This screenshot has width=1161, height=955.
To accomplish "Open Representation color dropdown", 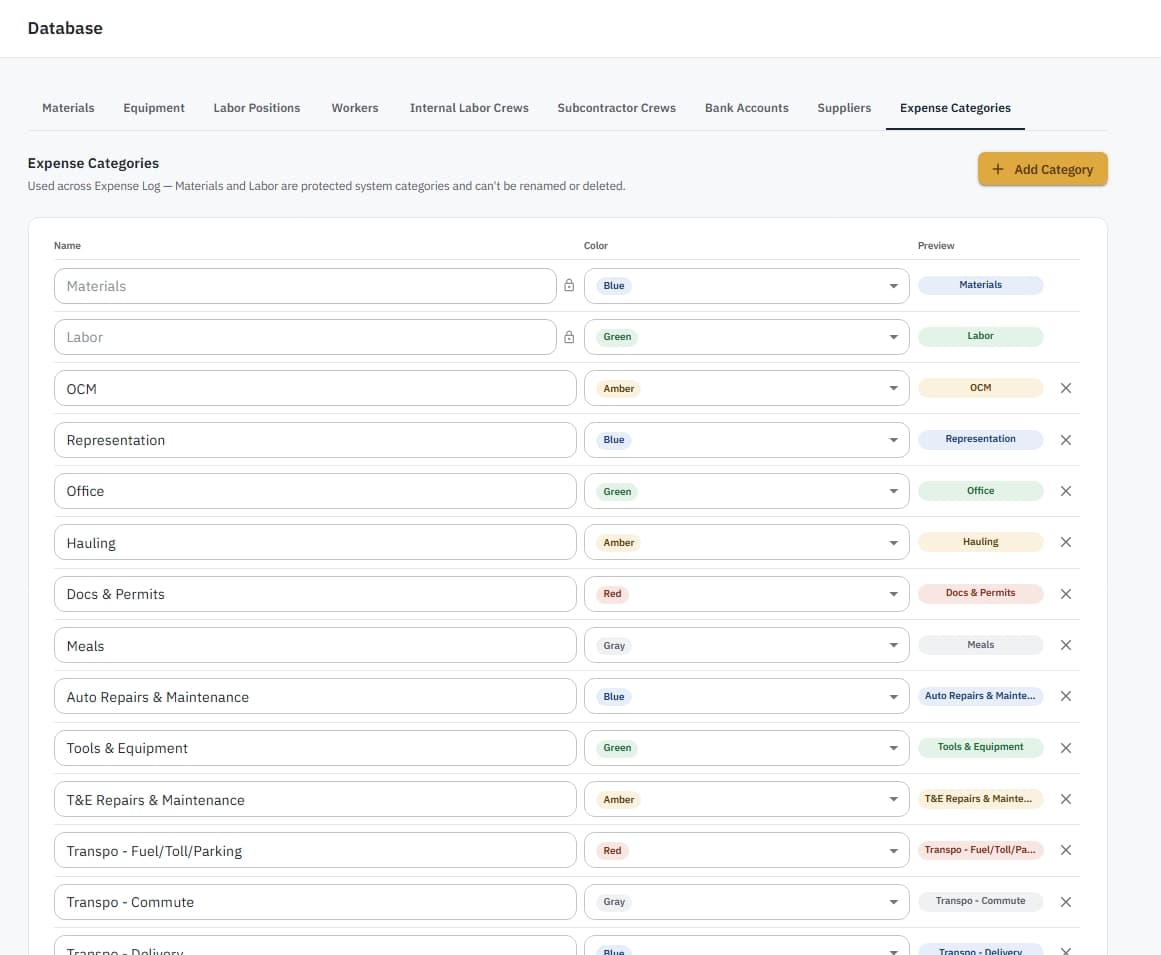I will (x=746, y=440).
